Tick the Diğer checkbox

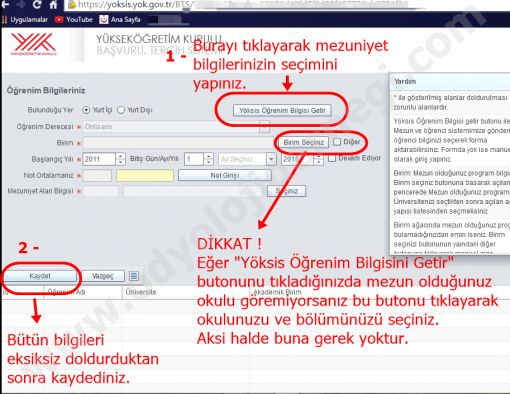[x=337, y=142]
